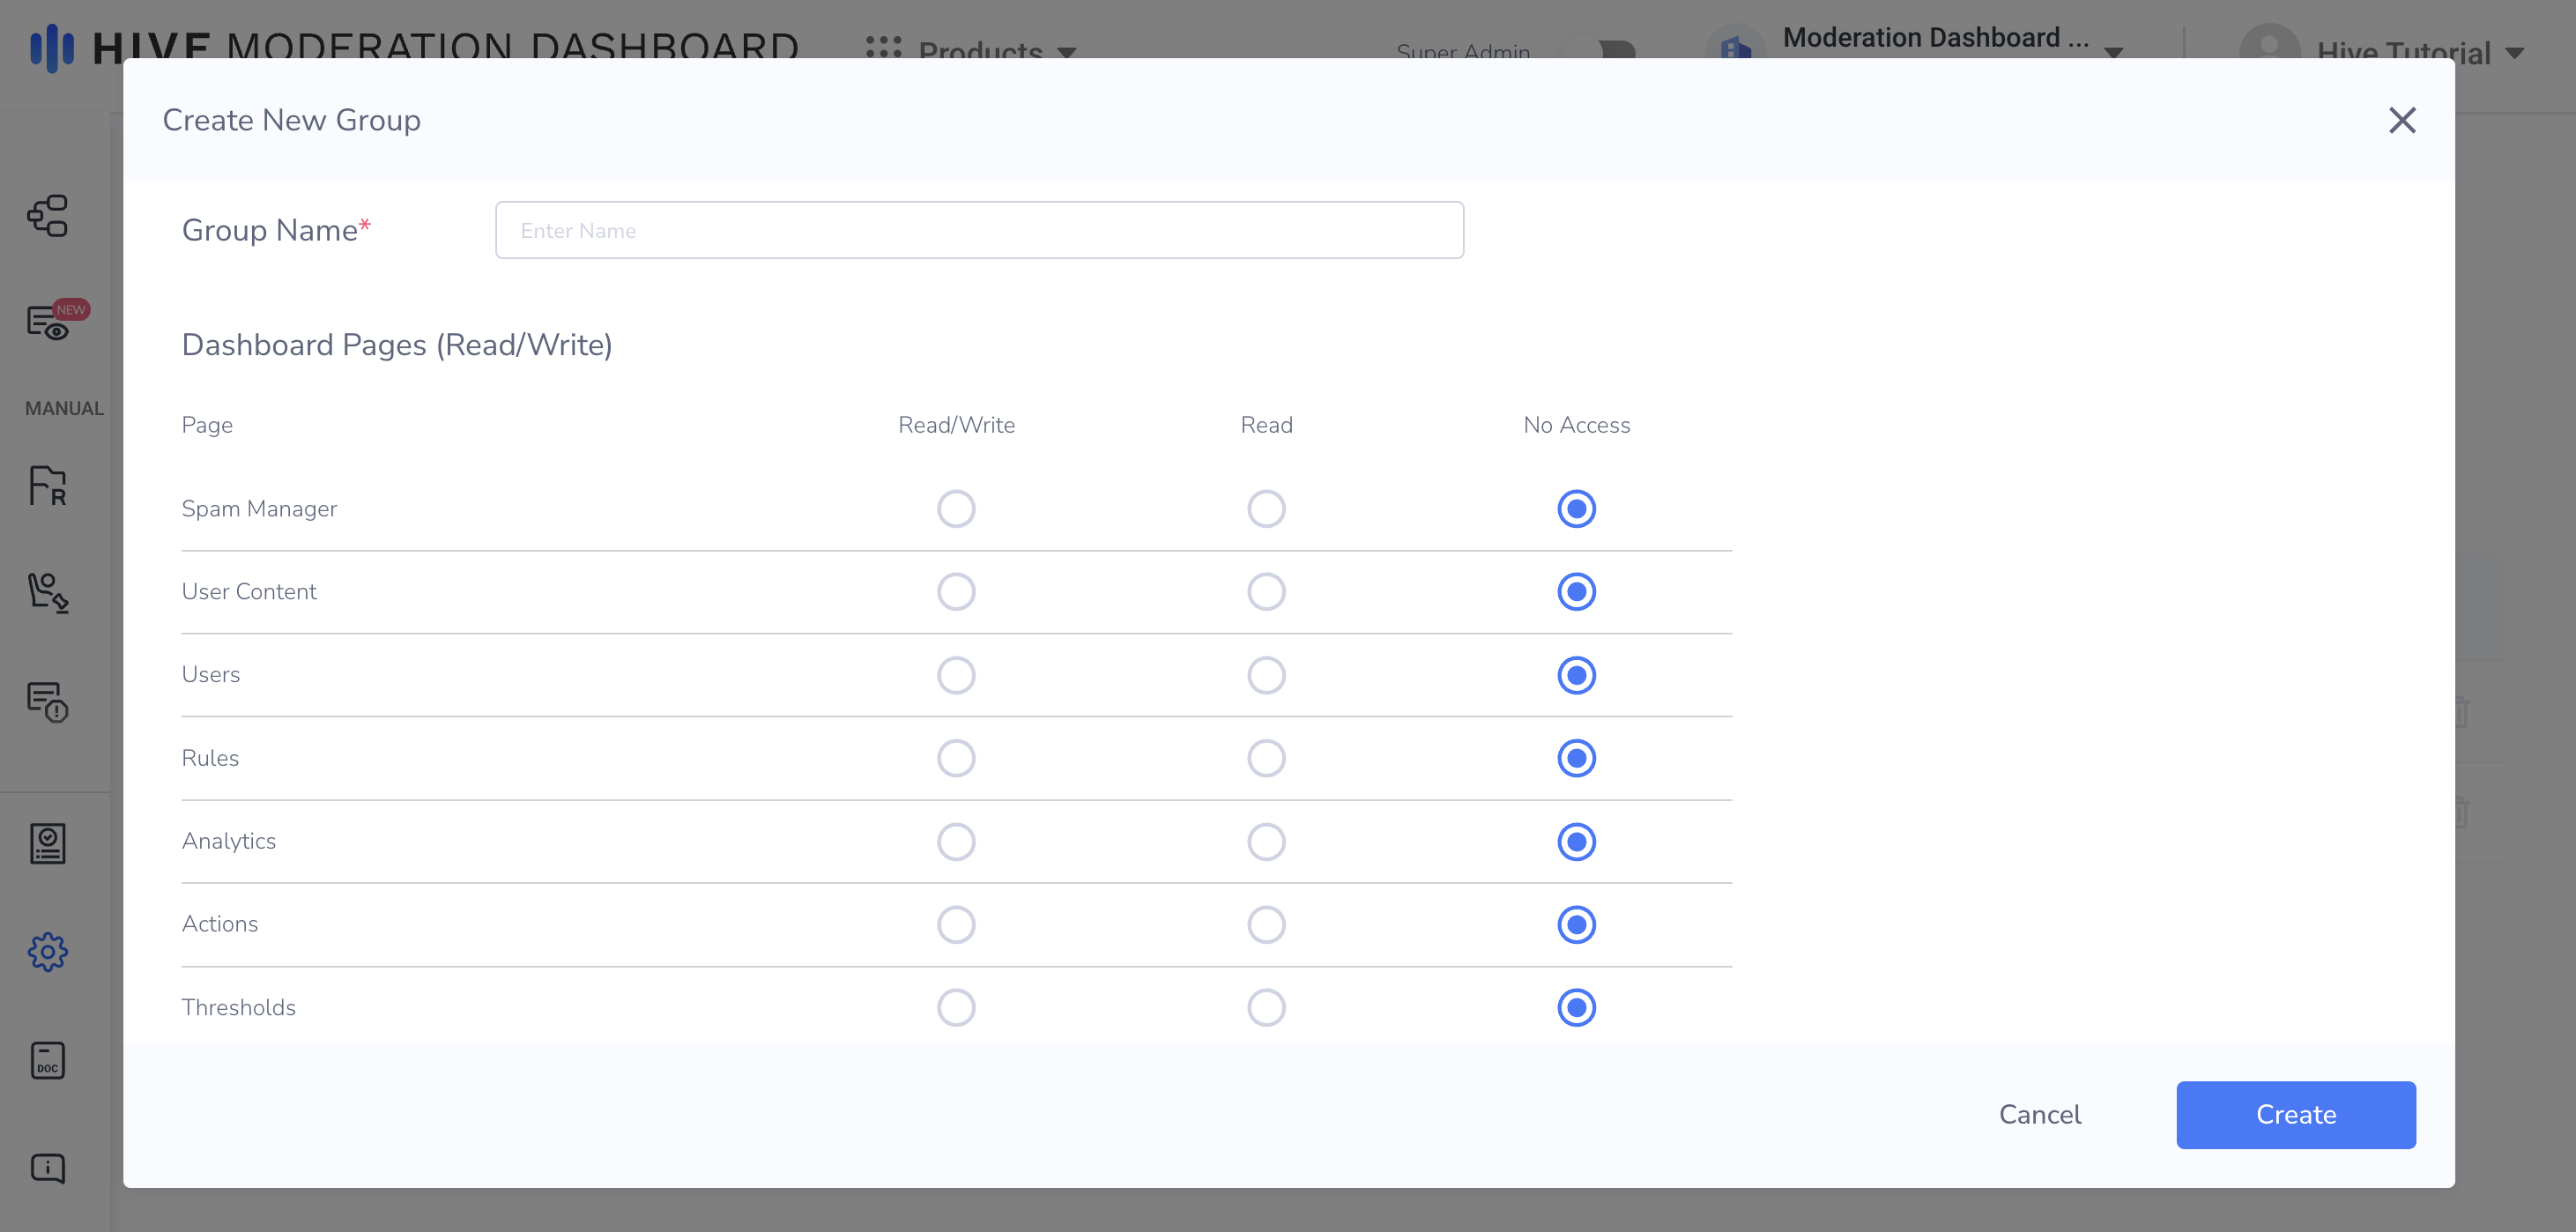Open settings gear in sidebar
The image size is (2576, 1232).
click(x=47, y=952)
